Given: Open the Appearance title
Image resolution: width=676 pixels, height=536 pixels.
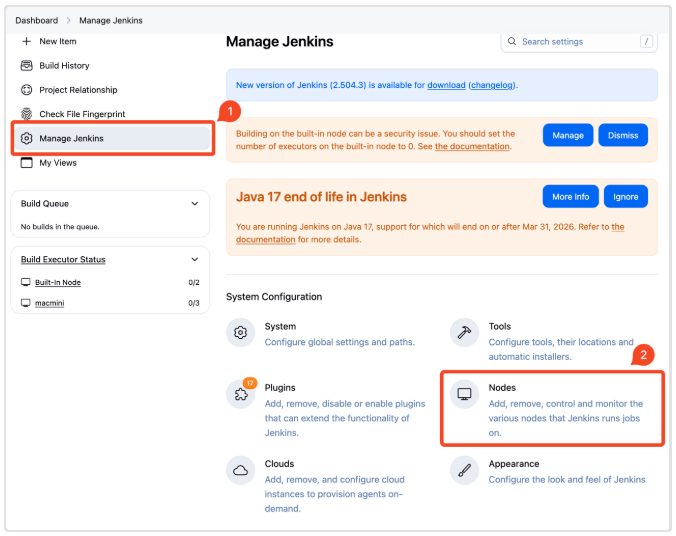Looking at the screenshot, I should (x=514, y=464).
